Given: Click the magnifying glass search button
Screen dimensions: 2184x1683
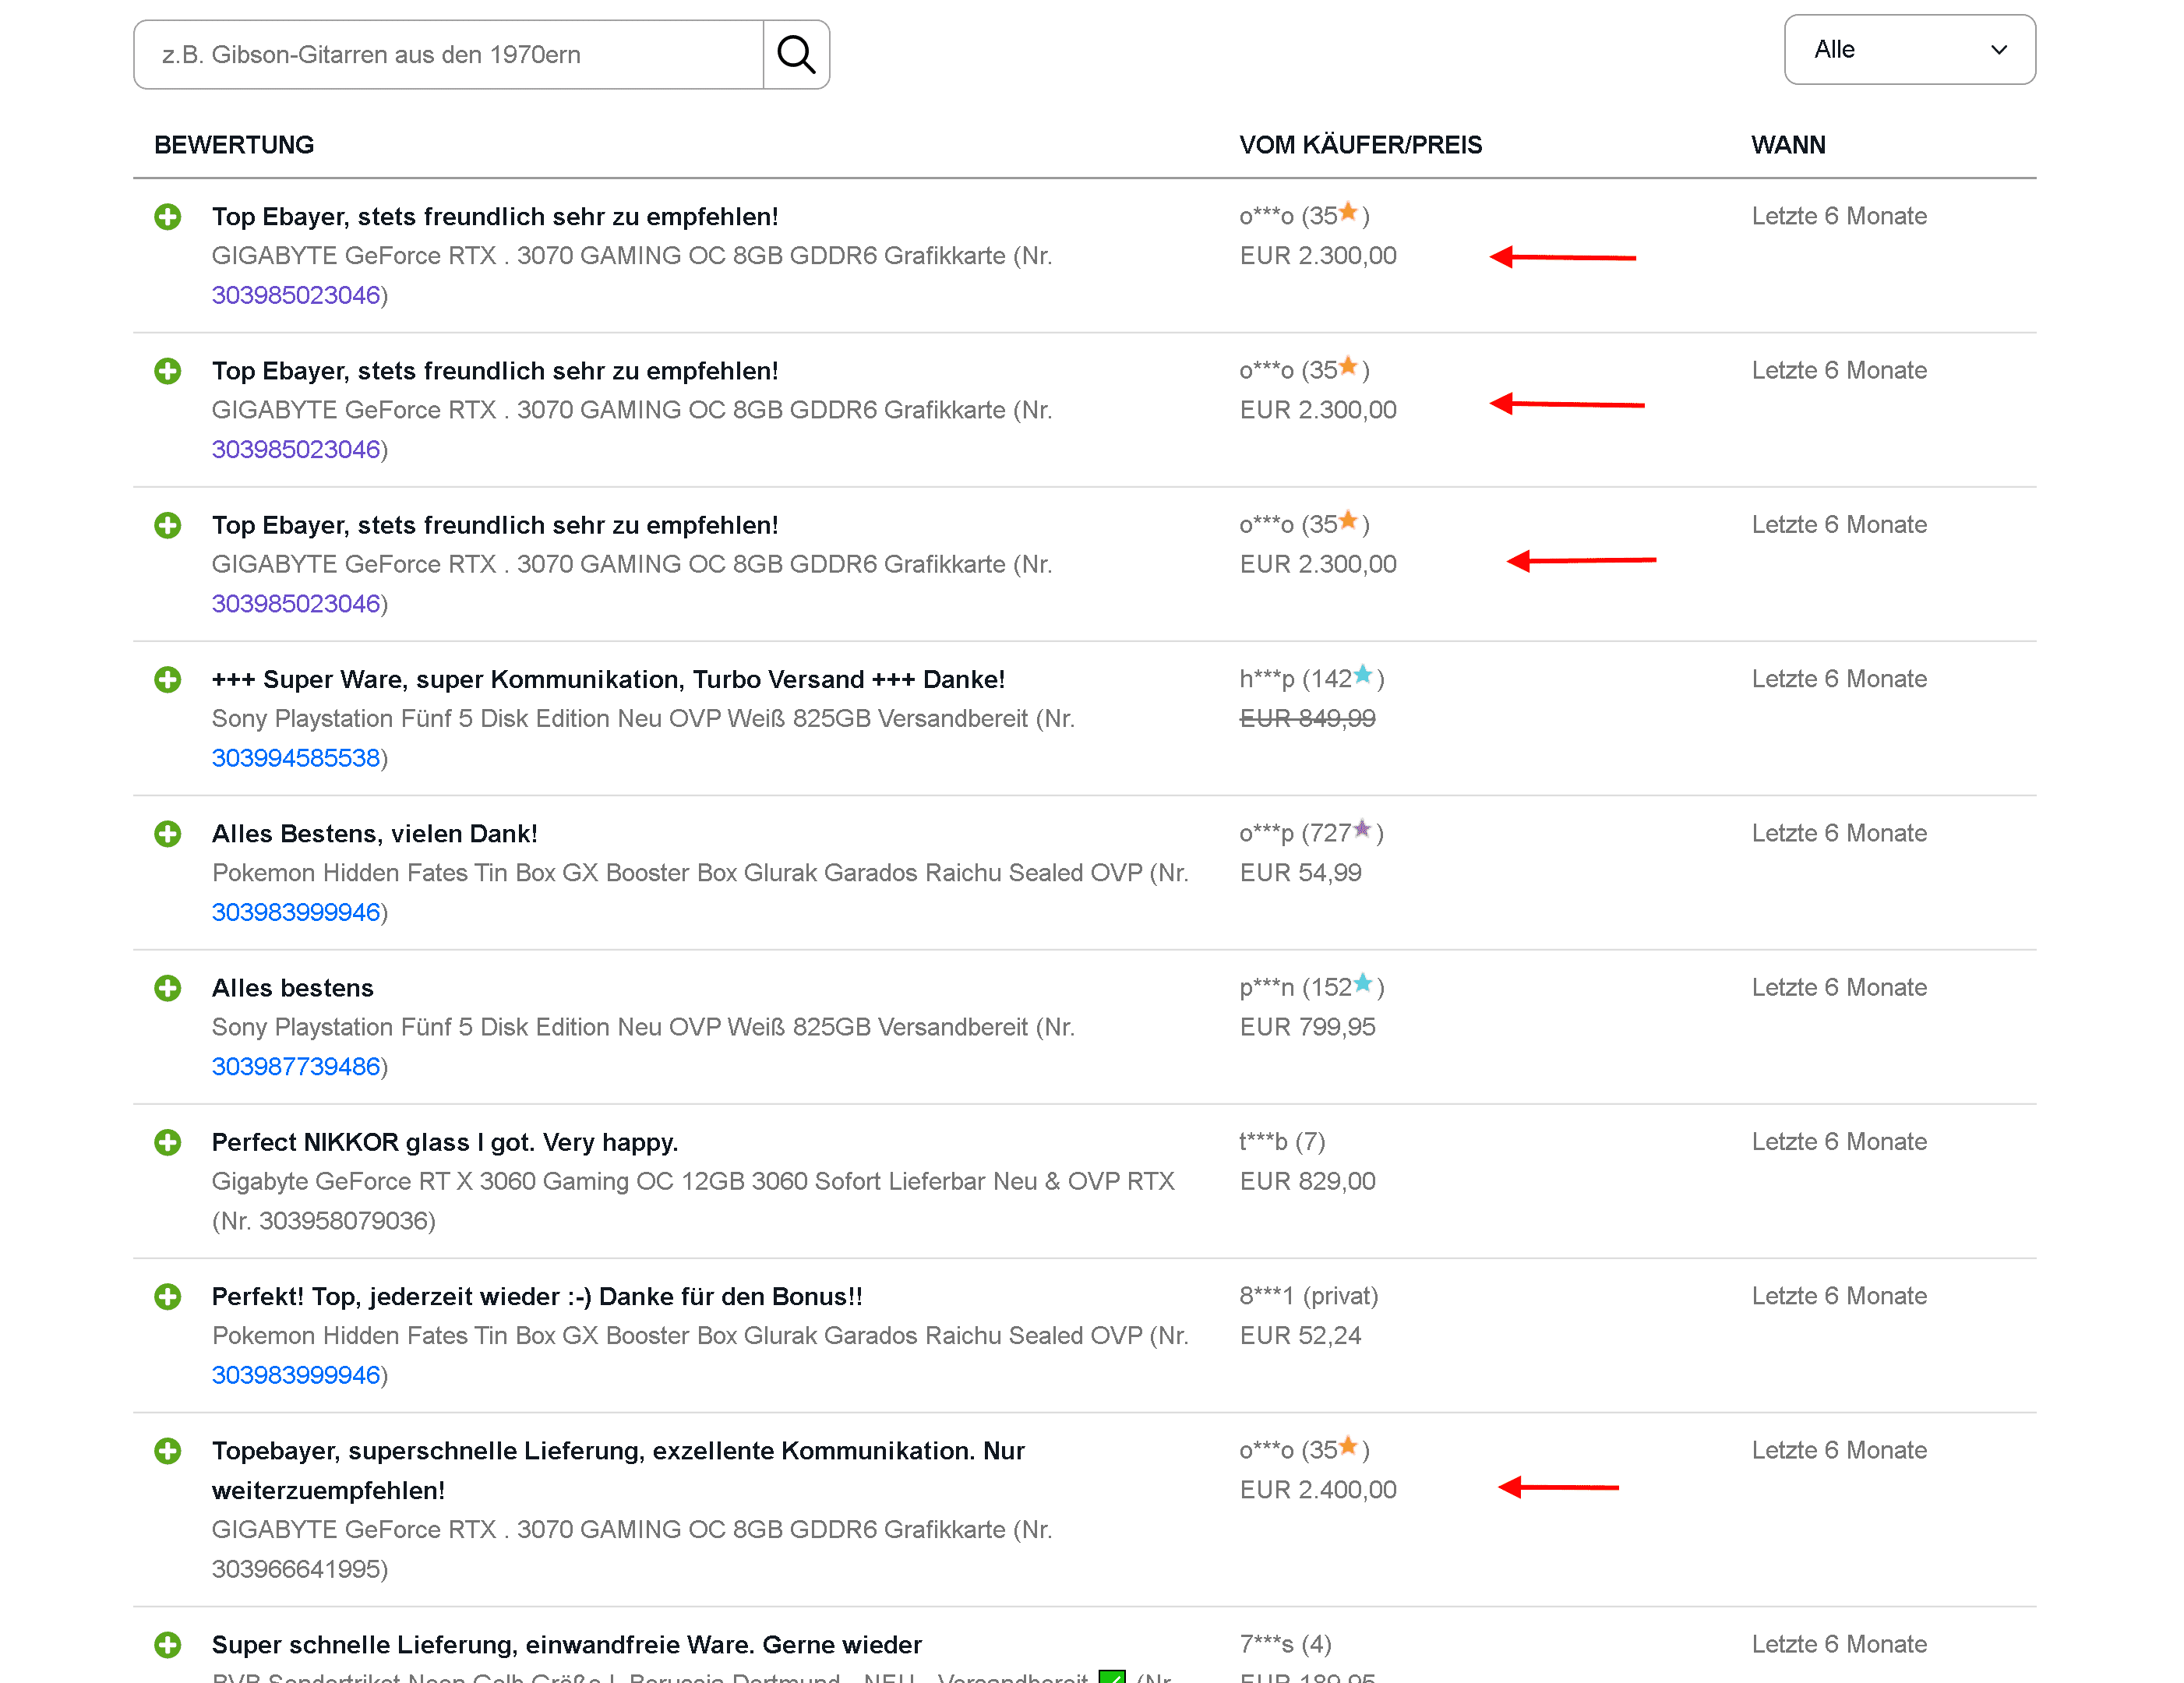Looking at the screenshot, I should tap(796, 55).
